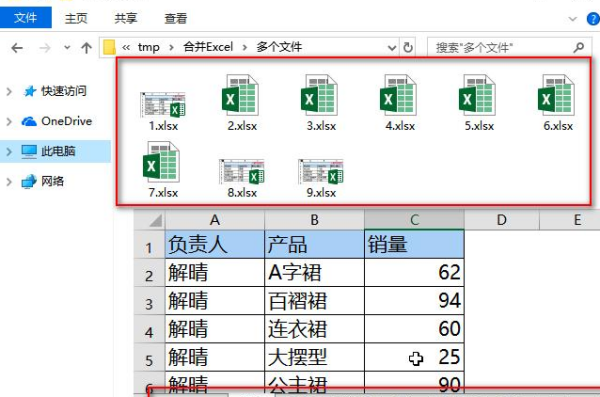This screenshot has height=397, width=600.
Task: Switch to the 共享 ribbon tab
Action: [x=126, y=18]
